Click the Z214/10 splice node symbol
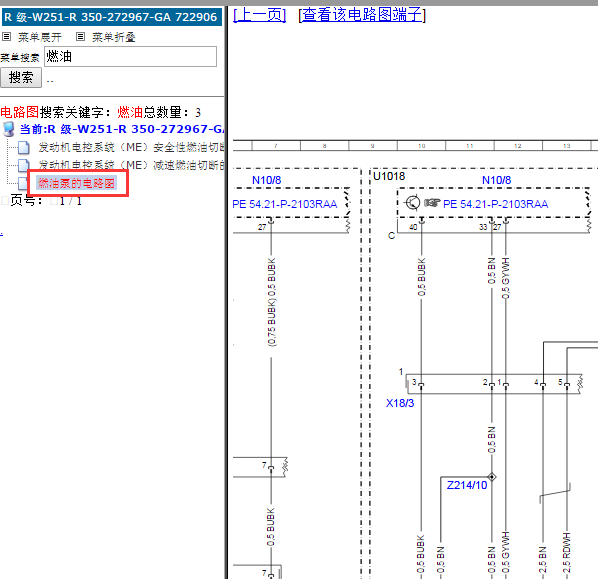This screenshot has width=598, height=579. (492, 477)
